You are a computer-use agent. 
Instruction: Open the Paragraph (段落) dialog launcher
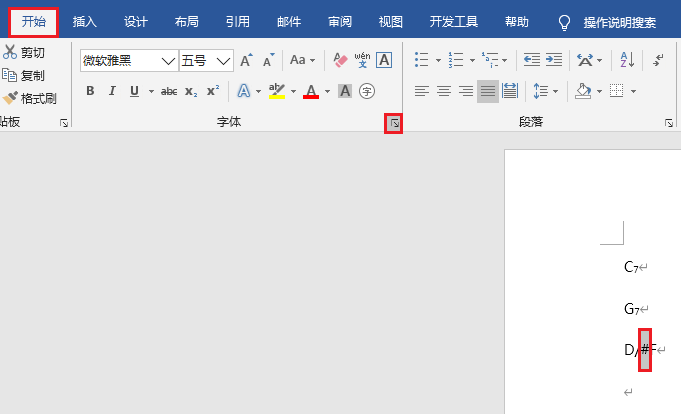pos(669,123)
